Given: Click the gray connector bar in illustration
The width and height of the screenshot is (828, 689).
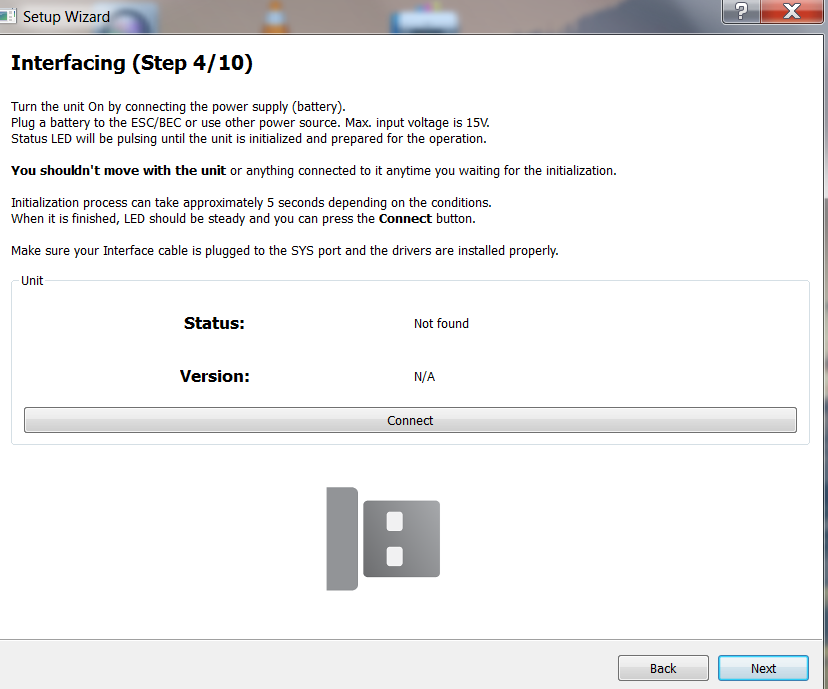Looking at the screenshot, I should click(x=341, y=538).
